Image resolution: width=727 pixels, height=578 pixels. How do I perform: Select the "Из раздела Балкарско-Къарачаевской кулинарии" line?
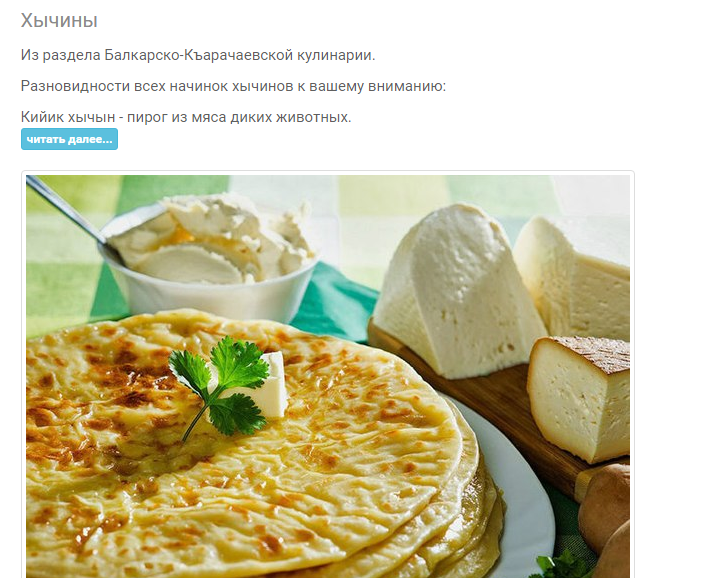[x=198, y=55]
